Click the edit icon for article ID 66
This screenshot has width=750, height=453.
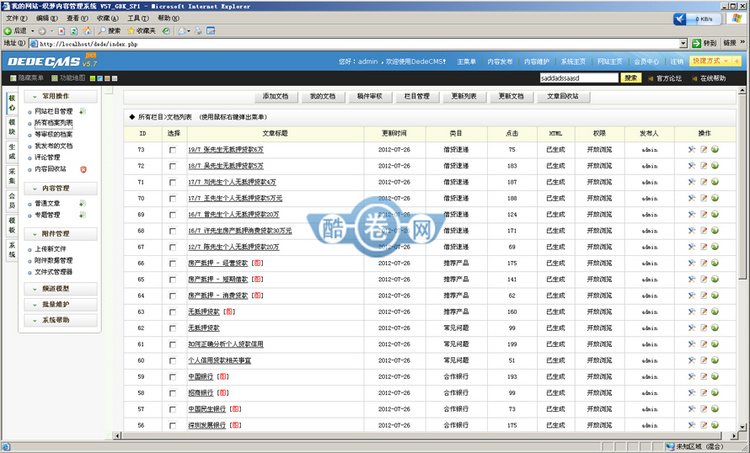point(704,263)
